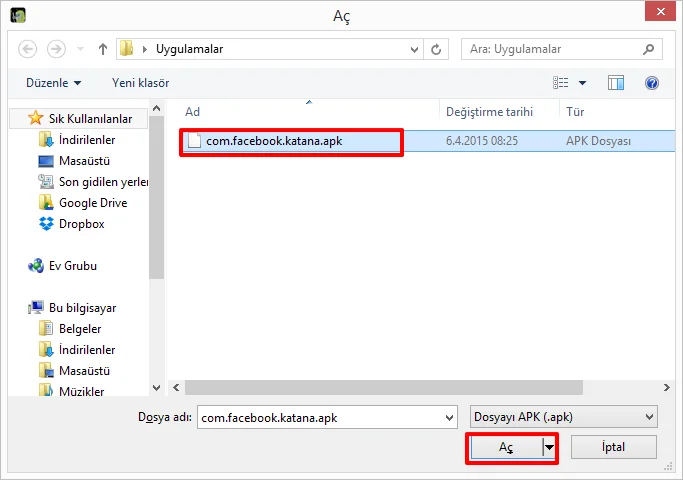Expand the address bar history dropdown
This screenshot has width=683, height=480.
[414, 49]
